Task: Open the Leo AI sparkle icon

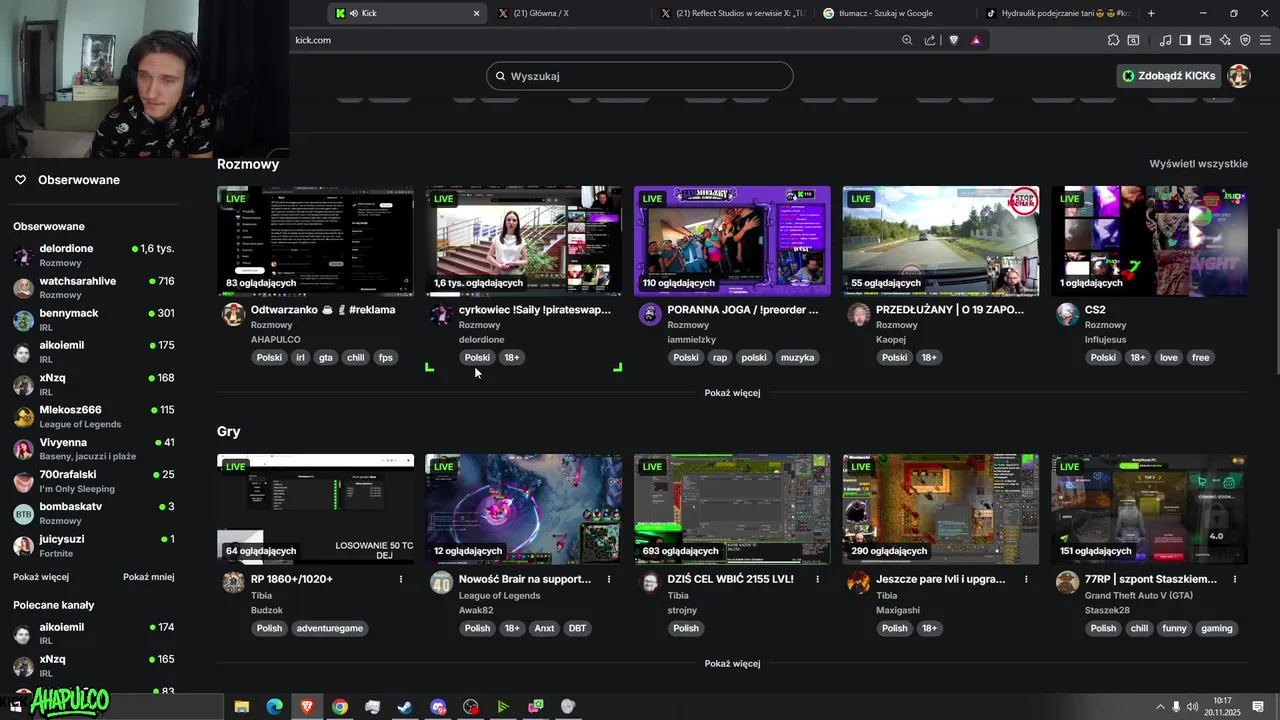Action: click(1225, 40)
